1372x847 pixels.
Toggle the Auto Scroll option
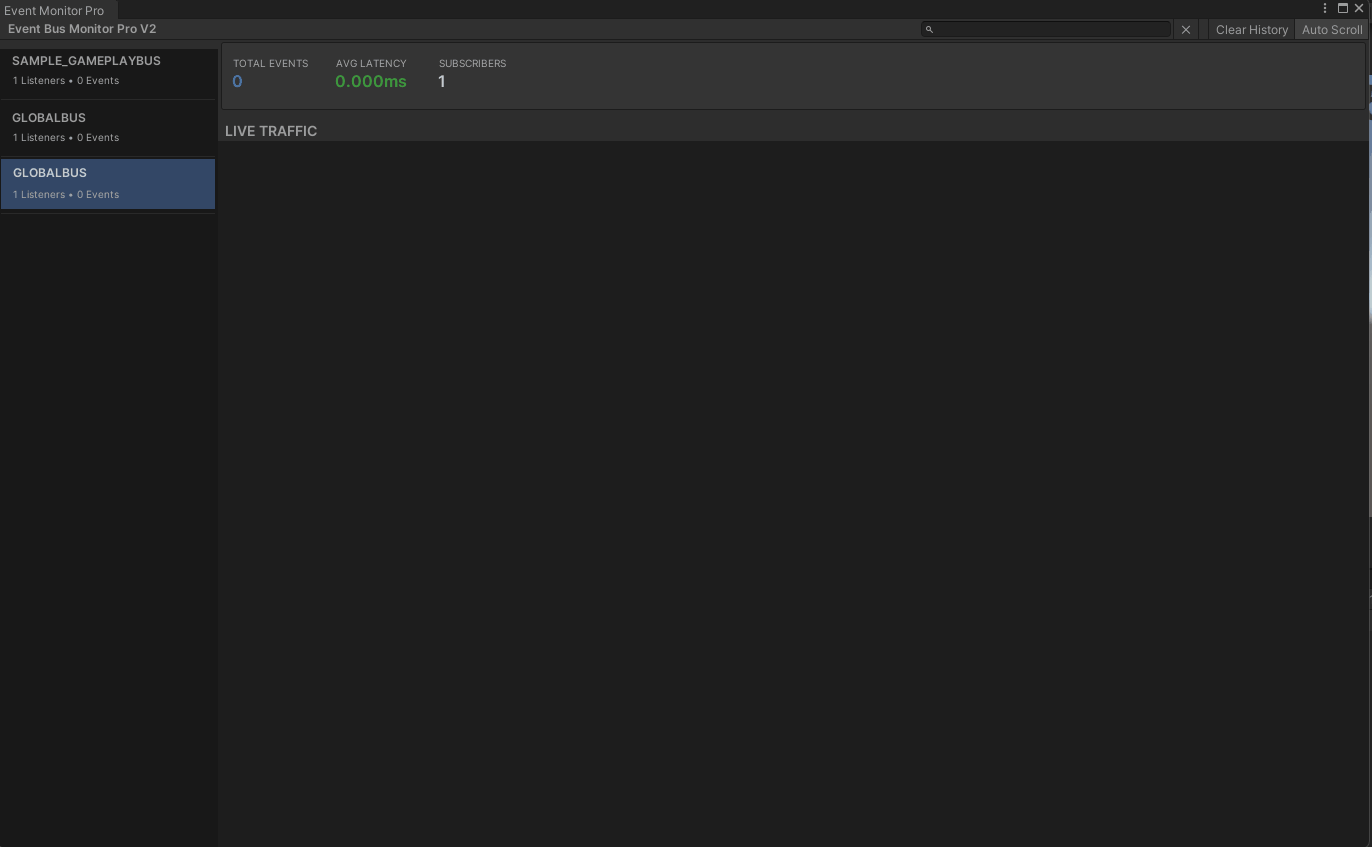[x=1331, y=30]
